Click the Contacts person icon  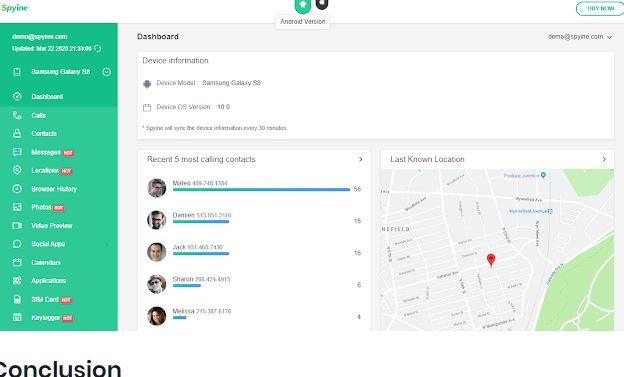tap(17, 133)
